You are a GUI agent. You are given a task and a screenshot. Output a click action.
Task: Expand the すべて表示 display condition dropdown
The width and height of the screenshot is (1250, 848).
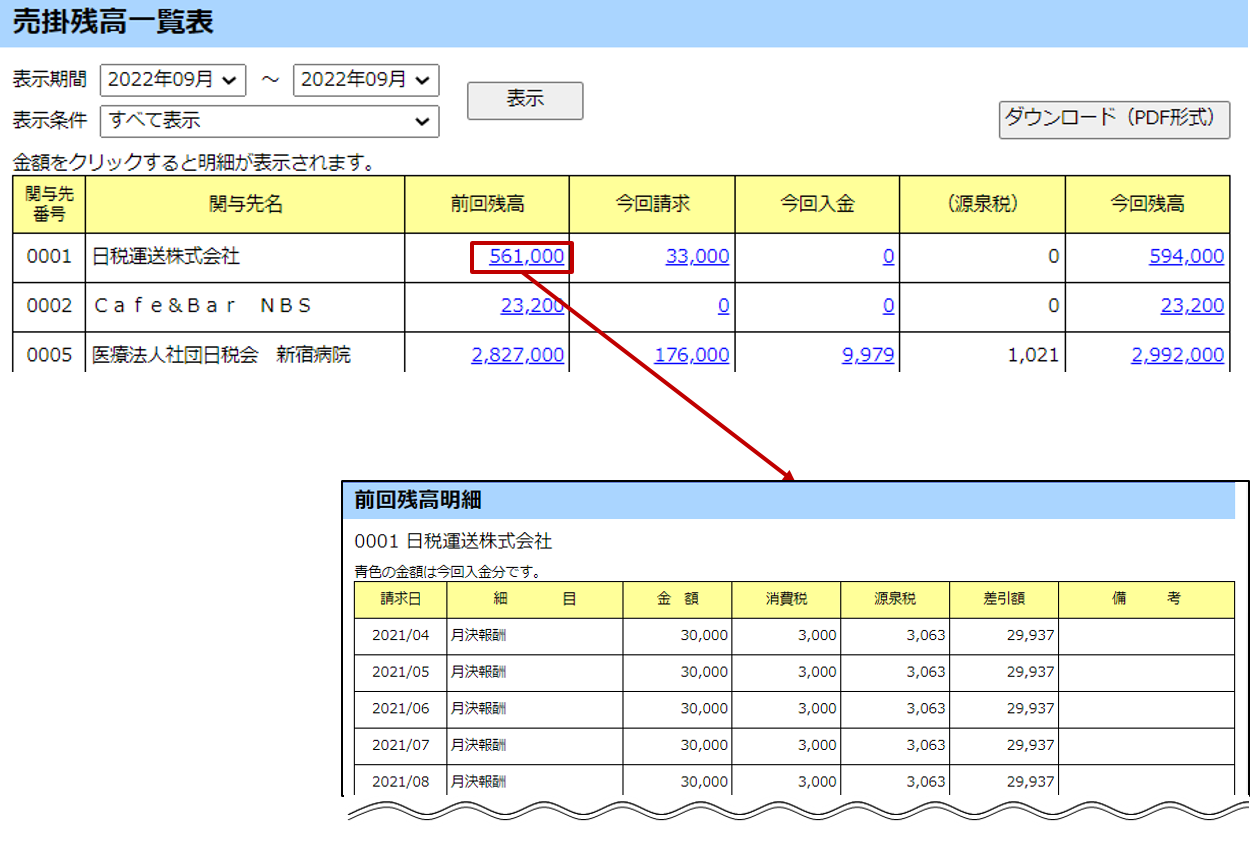coord(269,121)
